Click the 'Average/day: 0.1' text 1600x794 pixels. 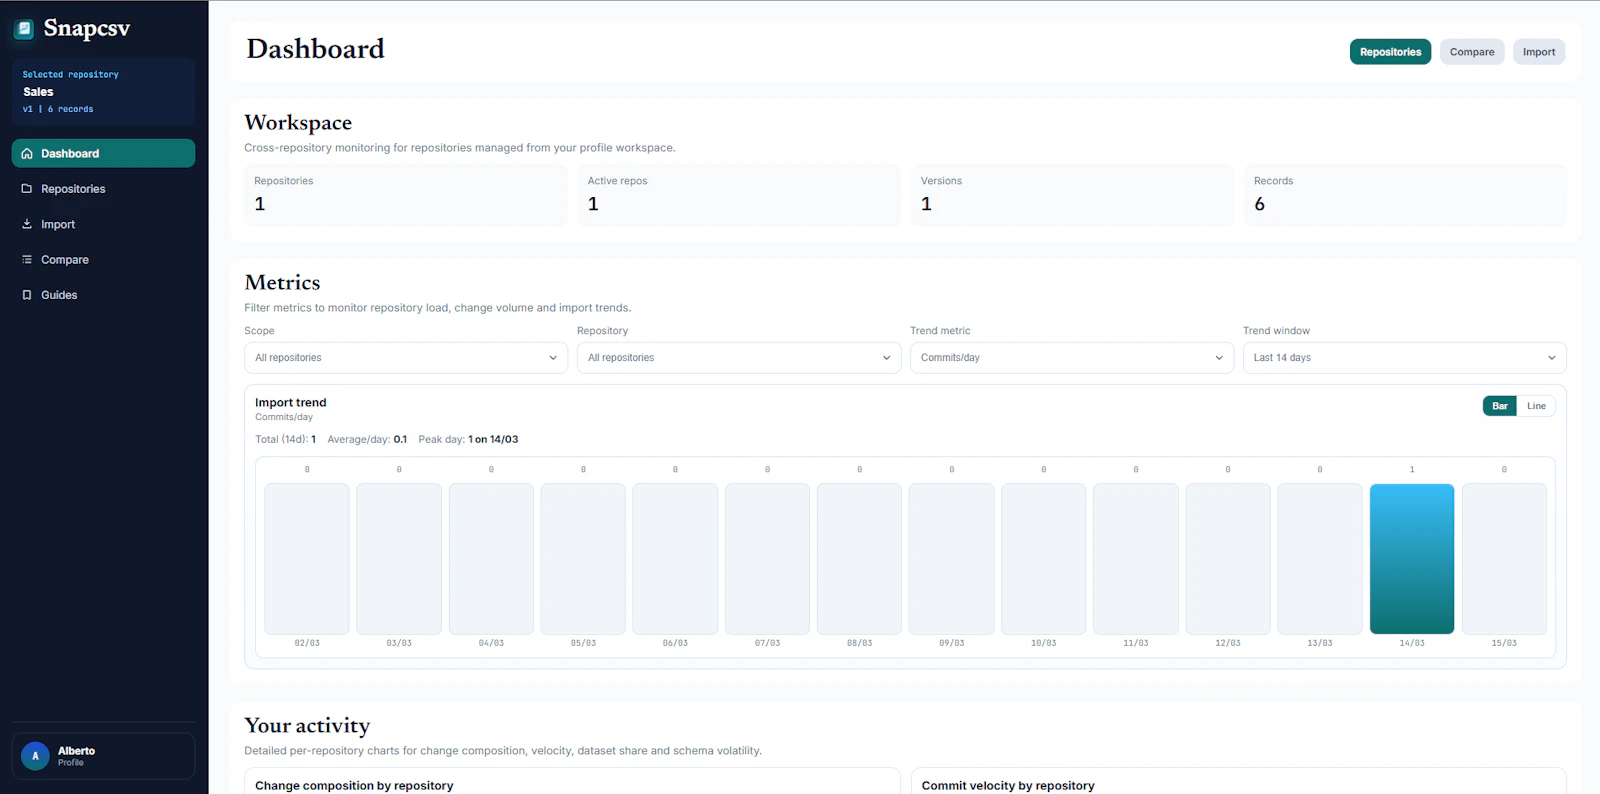pos(367,440)
